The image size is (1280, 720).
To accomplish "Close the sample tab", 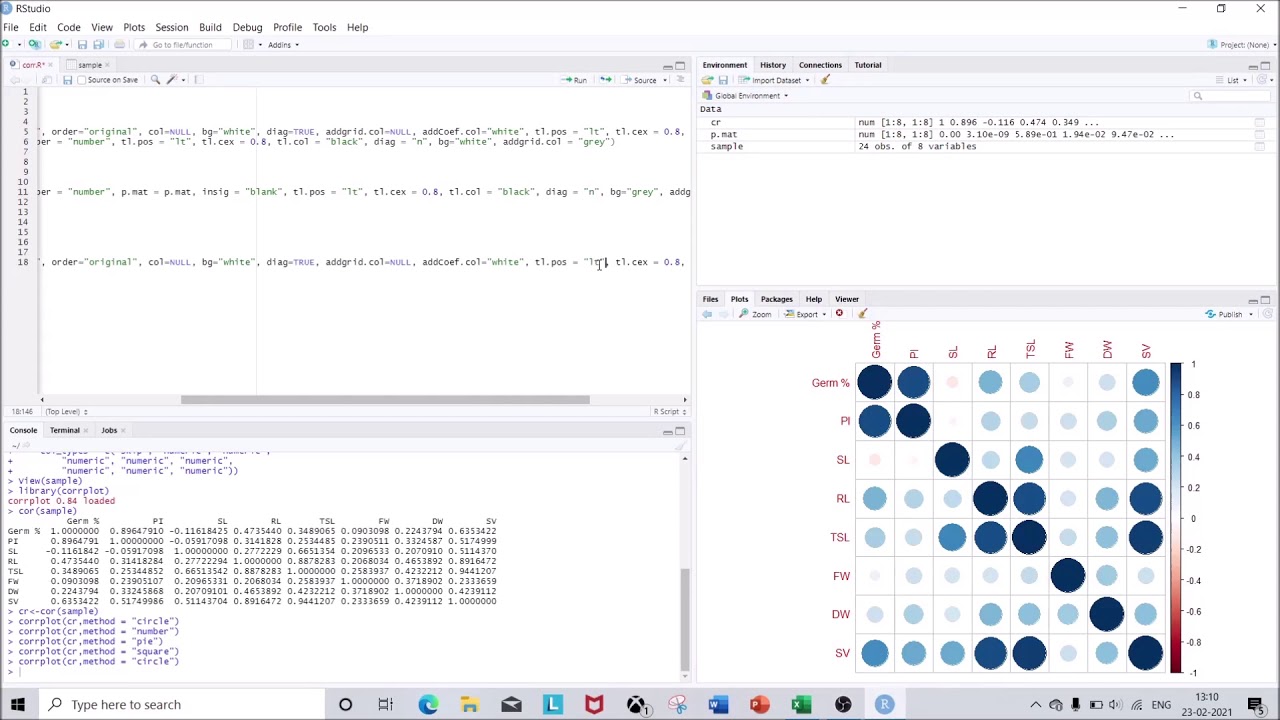I will (107, 65).
